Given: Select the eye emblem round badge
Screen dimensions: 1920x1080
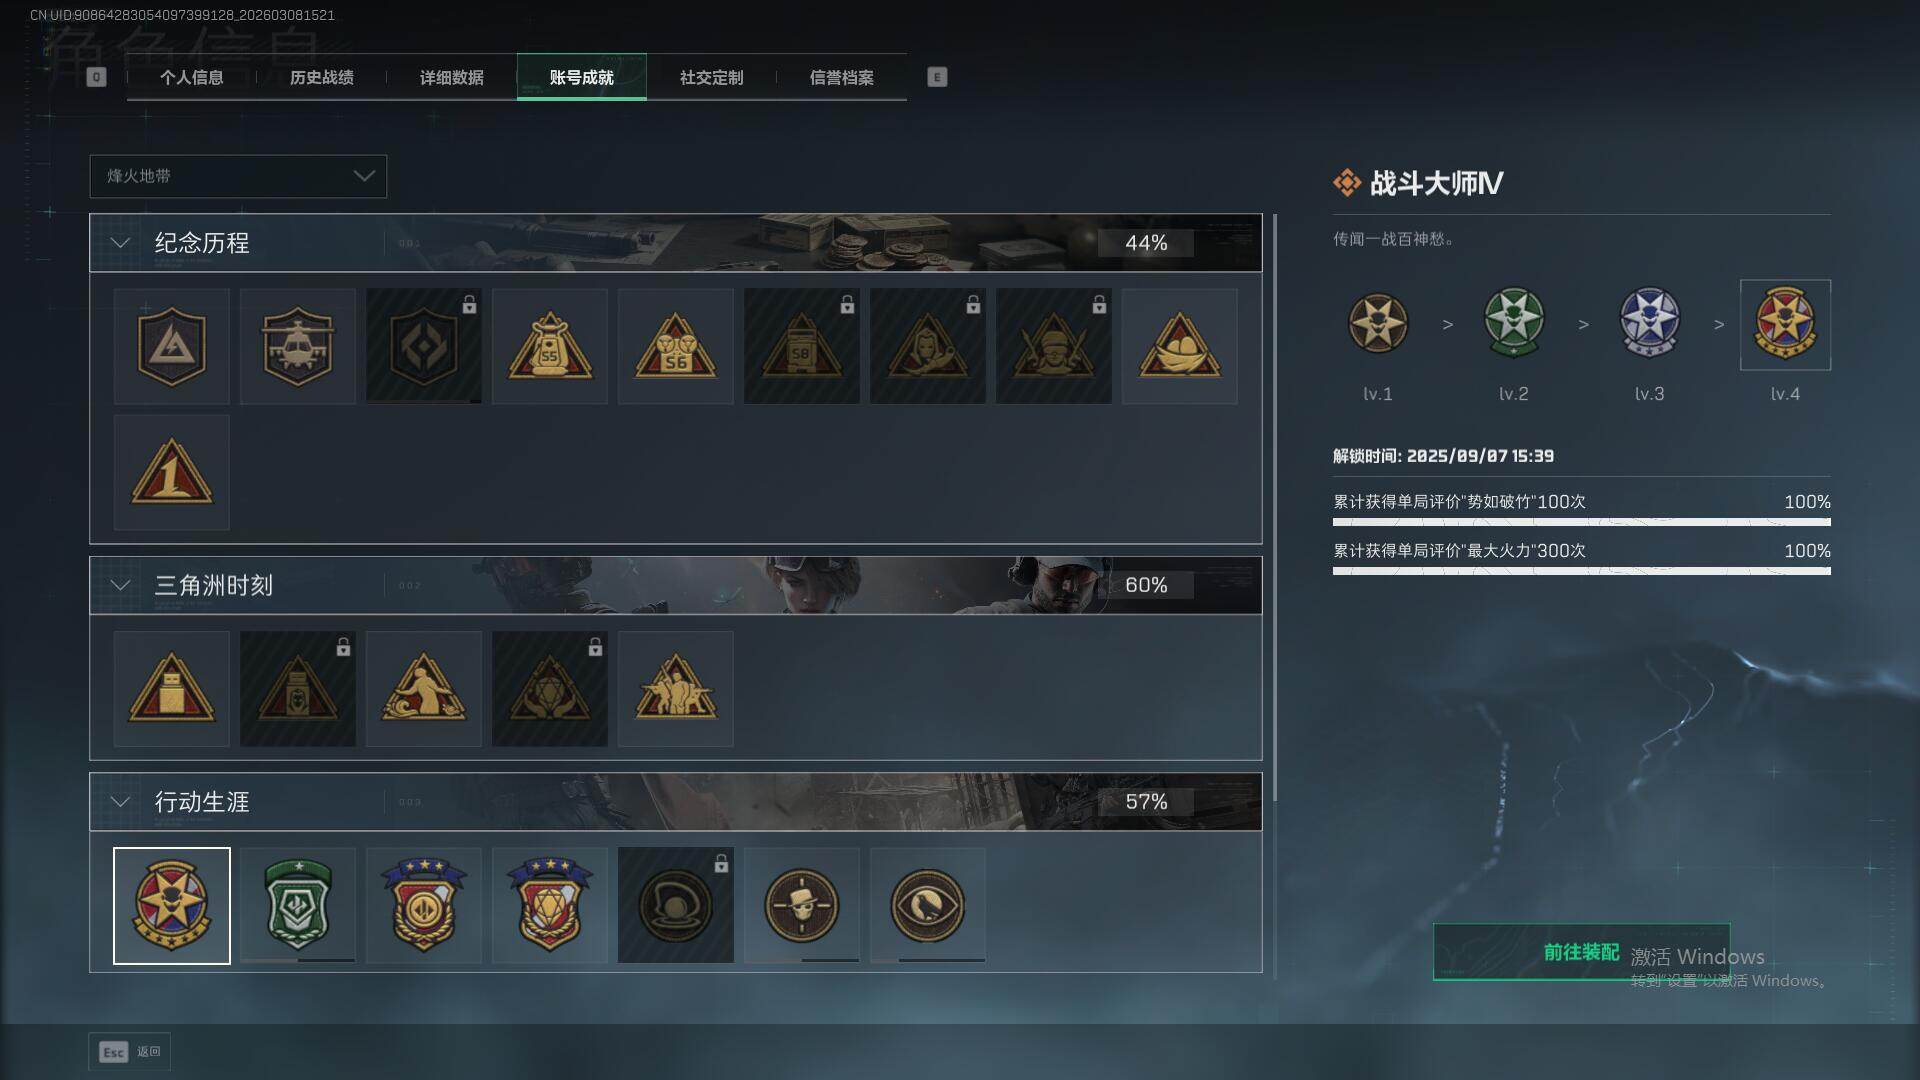Looking at the screenshot, I should click(927, 905).
